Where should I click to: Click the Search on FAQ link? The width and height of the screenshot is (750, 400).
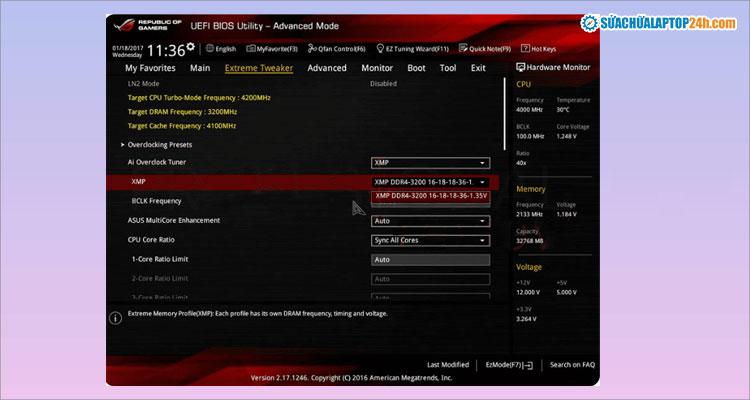pyautogui.click(x=572, y=365)
